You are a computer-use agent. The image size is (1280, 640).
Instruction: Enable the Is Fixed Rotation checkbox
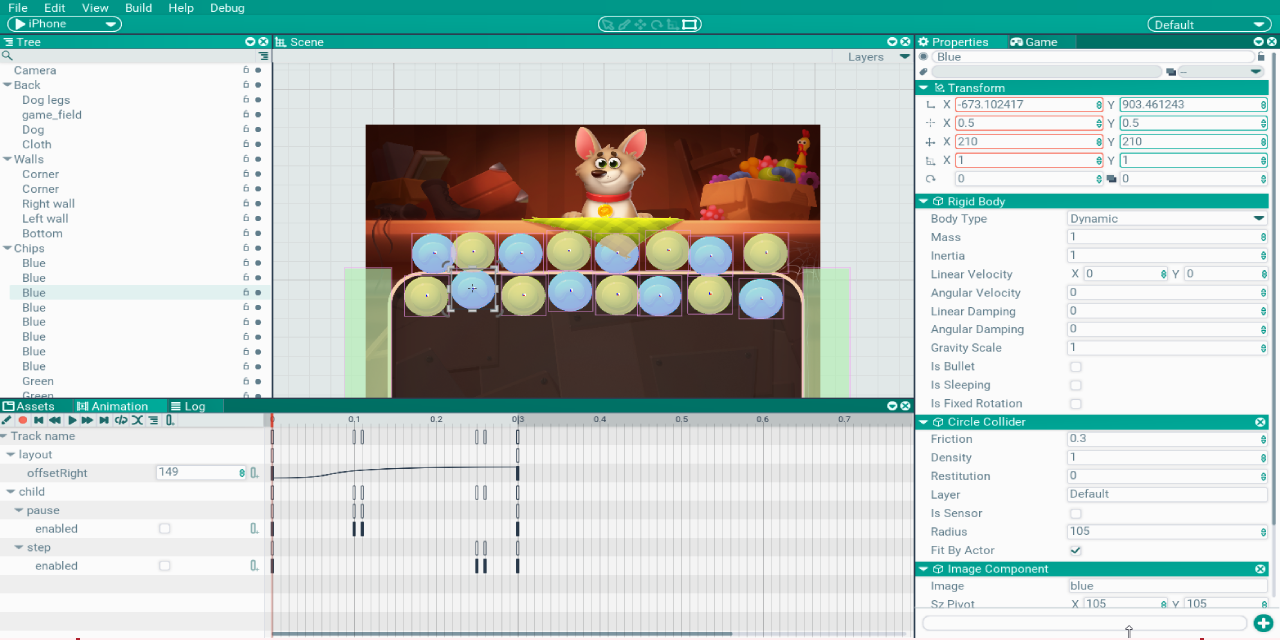pyautogui.click(x=1076, y=404)
